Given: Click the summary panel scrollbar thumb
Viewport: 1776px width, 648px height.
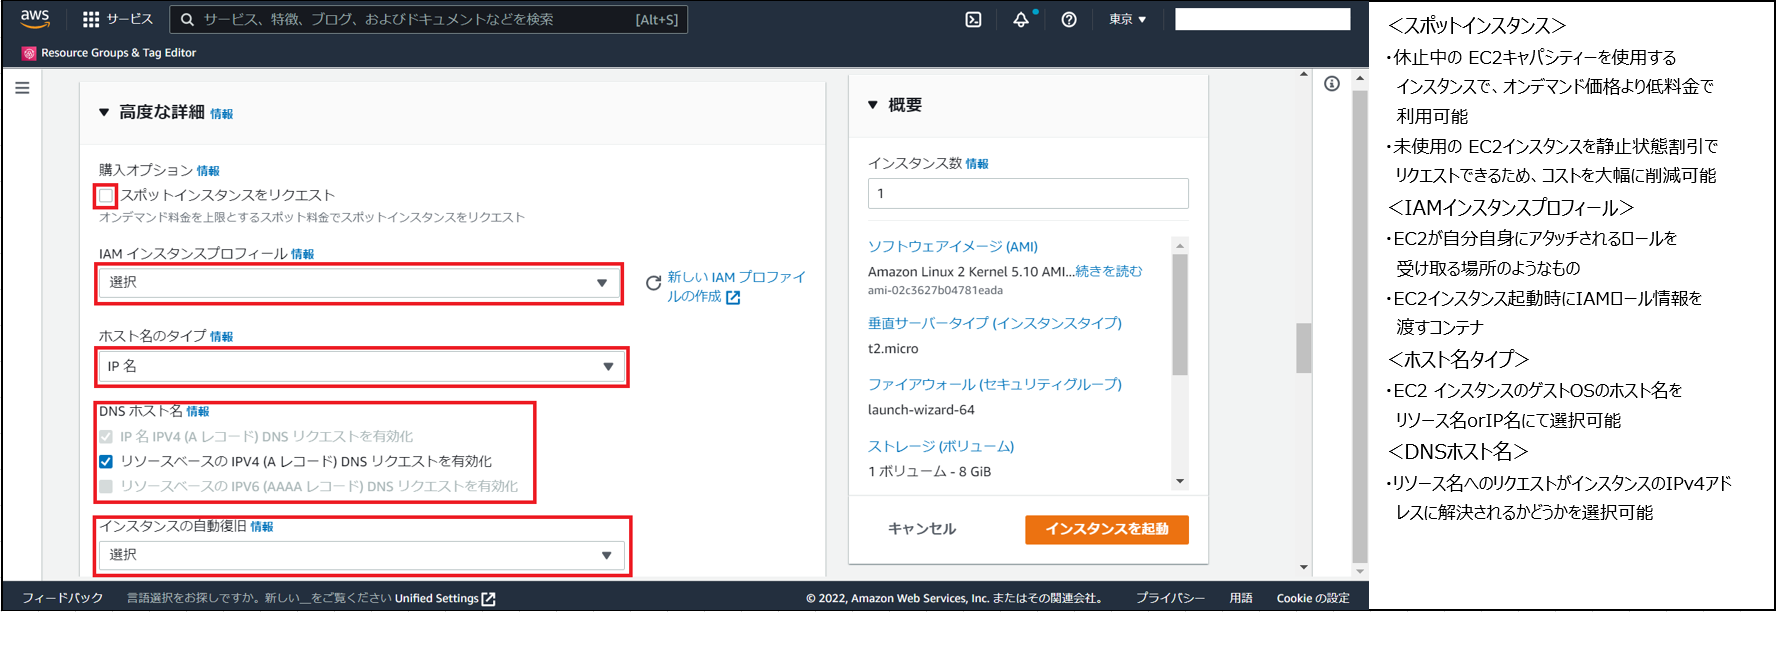Looking at the screenshot, I should pyautogui.click(x=1180, y=315).
